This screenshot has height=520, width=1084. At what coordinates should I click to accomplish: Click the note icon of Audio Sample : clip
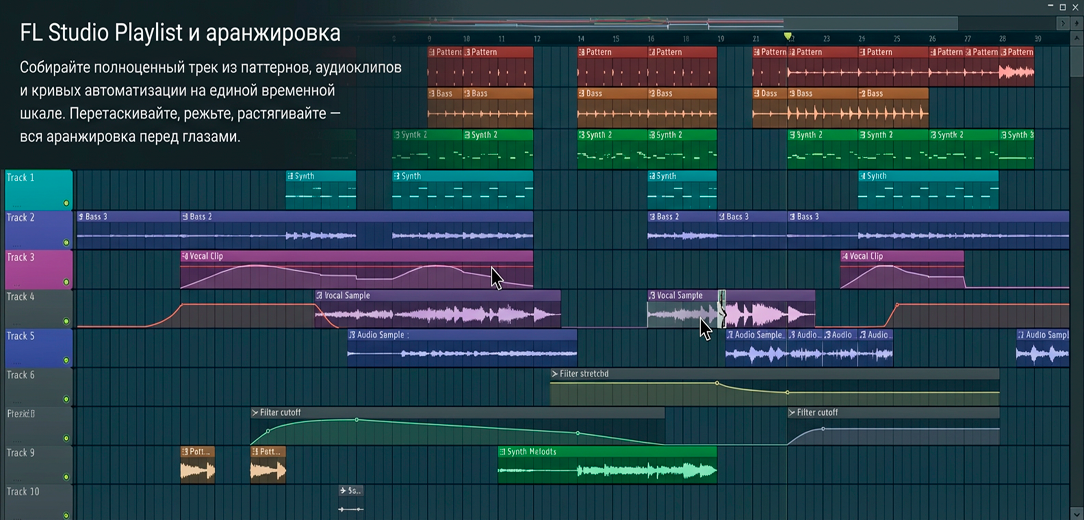pos(352,335)
